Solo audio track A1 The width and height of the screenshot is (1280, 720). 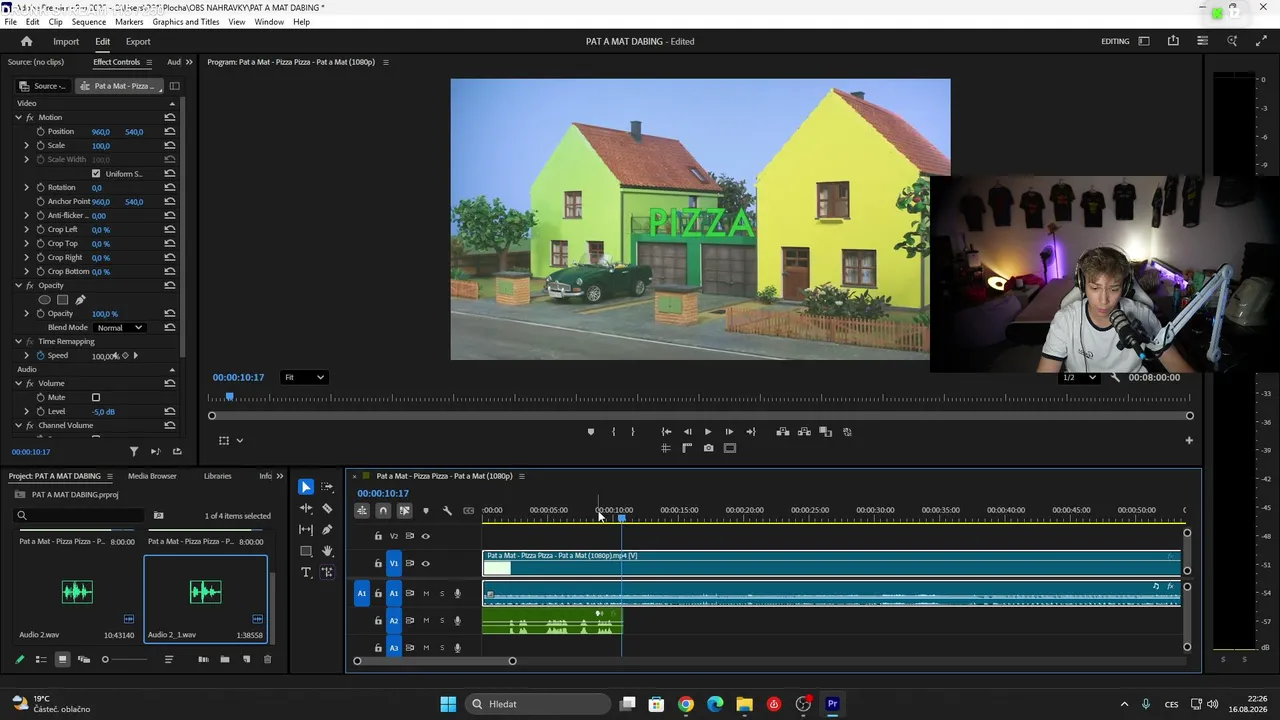click(442, 594)
